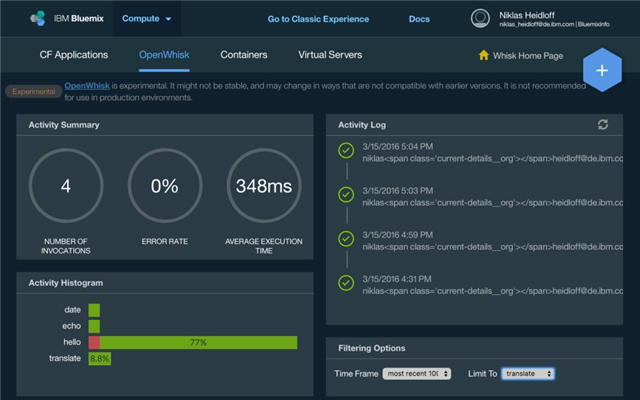Click the 0% error rate circle
The height and width of the screenshot is (400, 640).
point(164,185)
